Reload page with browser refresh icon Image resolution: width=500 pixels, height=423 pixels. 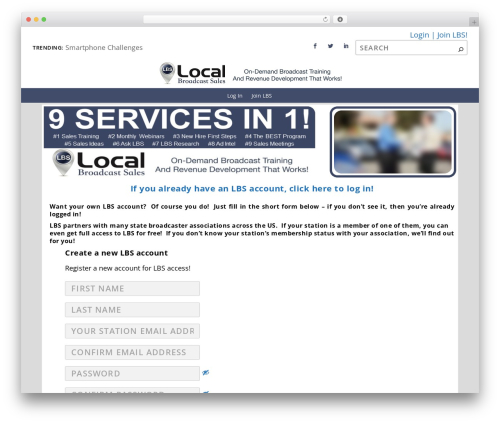coord(325,19)
